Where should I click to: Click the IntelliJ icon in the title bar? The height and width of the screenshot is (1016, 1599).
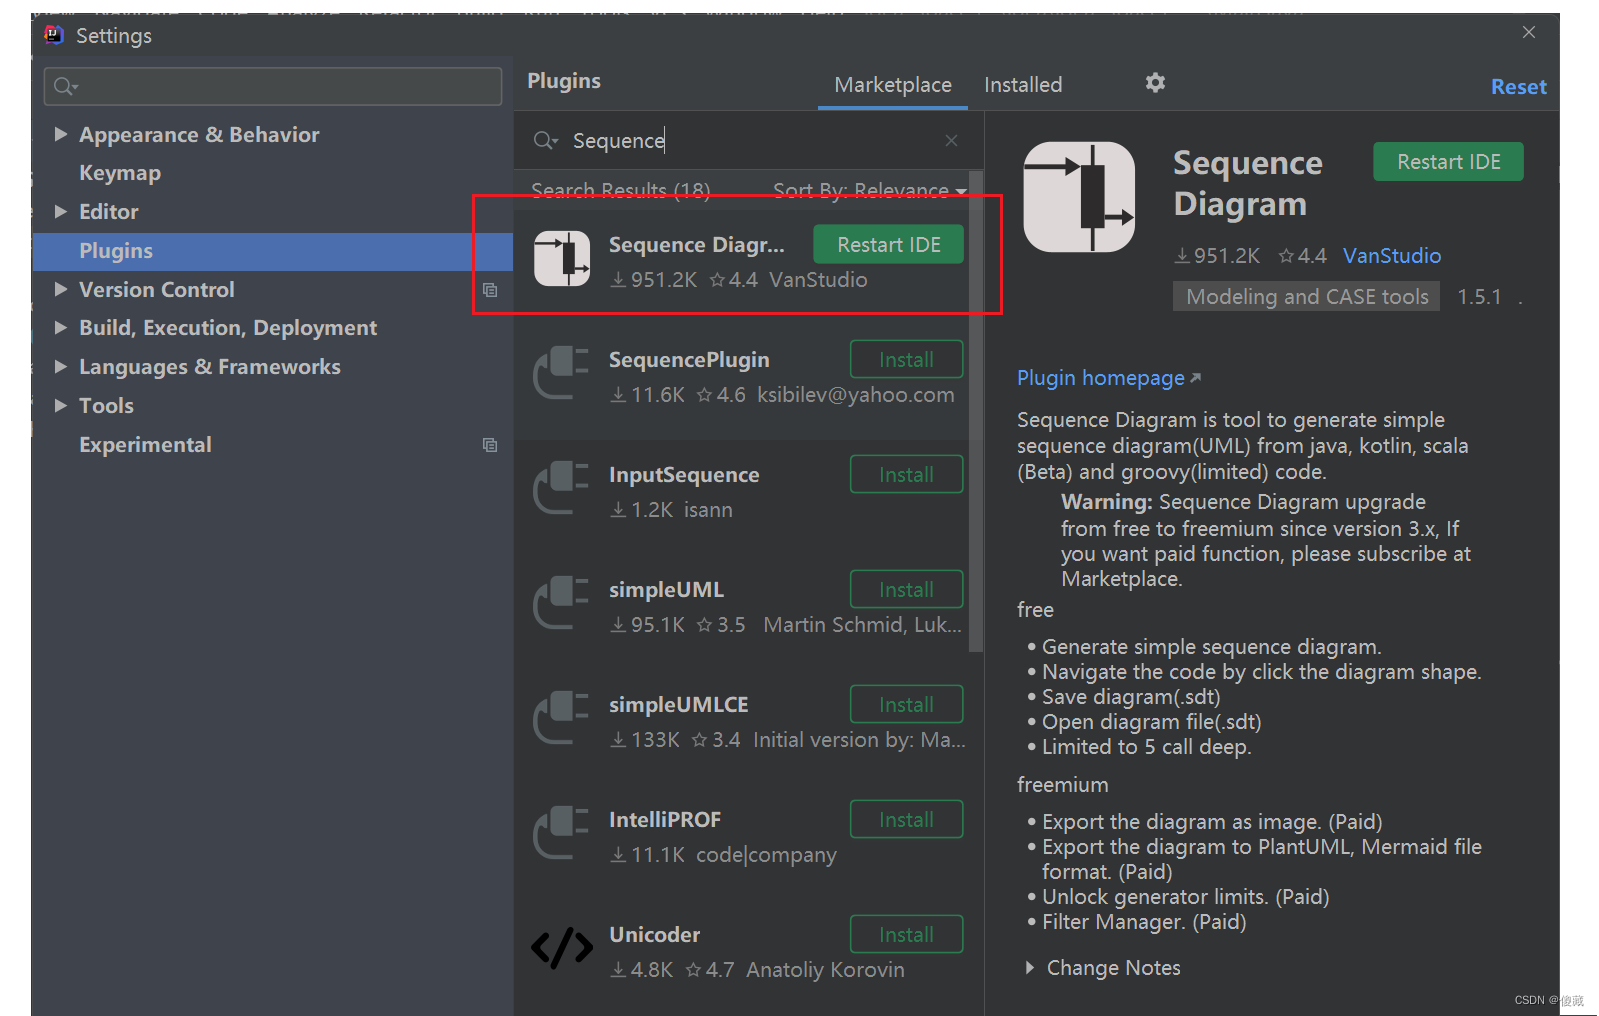point(54,35)
